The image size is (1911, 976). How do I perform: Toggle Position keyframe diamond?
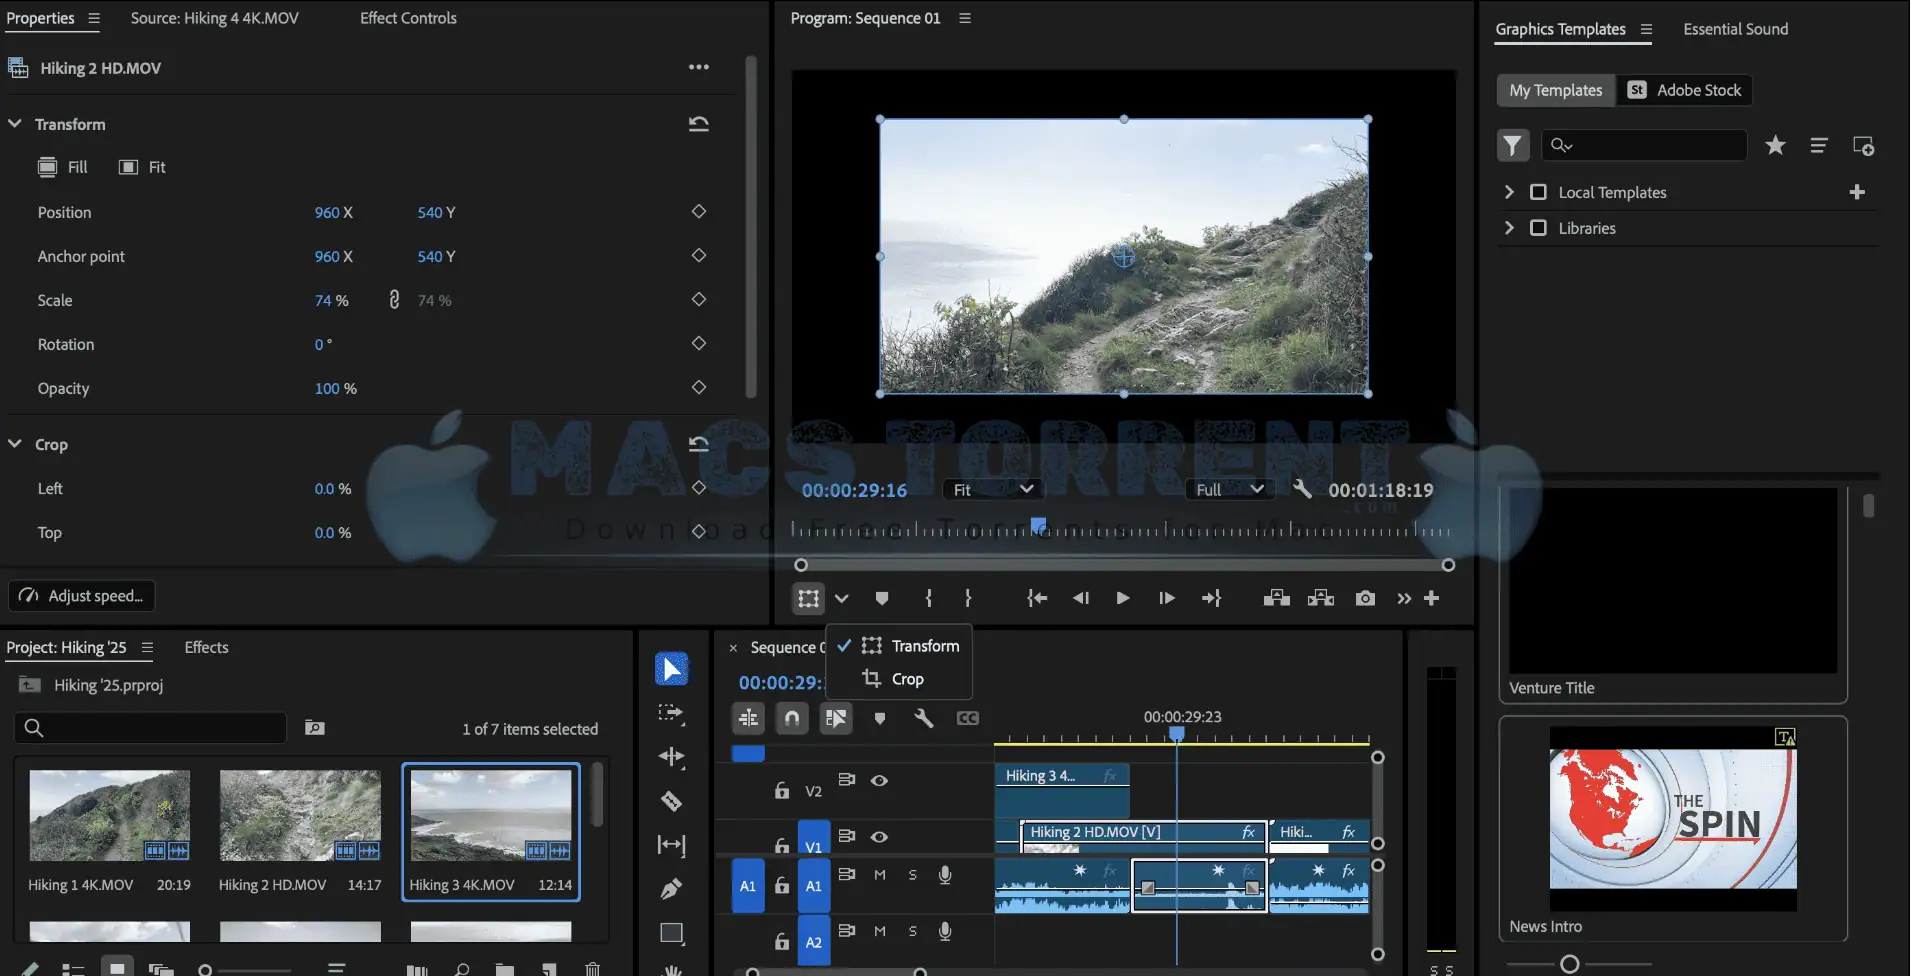(699, 212)
